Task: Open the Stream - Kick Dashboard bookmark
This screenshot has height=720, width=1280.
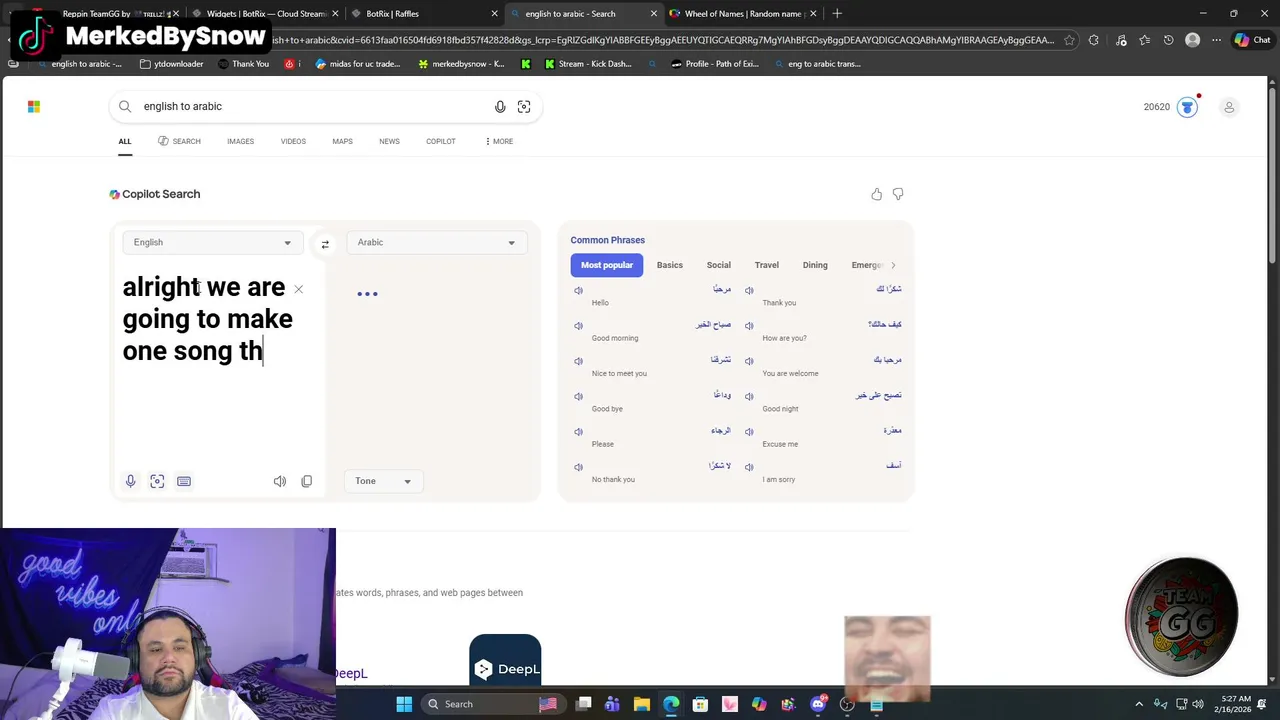Action: (x=588, y=64)
